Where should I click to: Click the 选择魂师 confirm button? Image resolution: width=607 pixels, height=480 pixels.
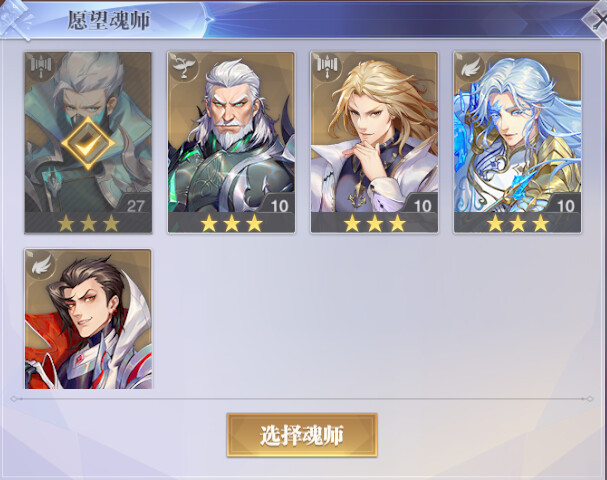coord(302,435)
